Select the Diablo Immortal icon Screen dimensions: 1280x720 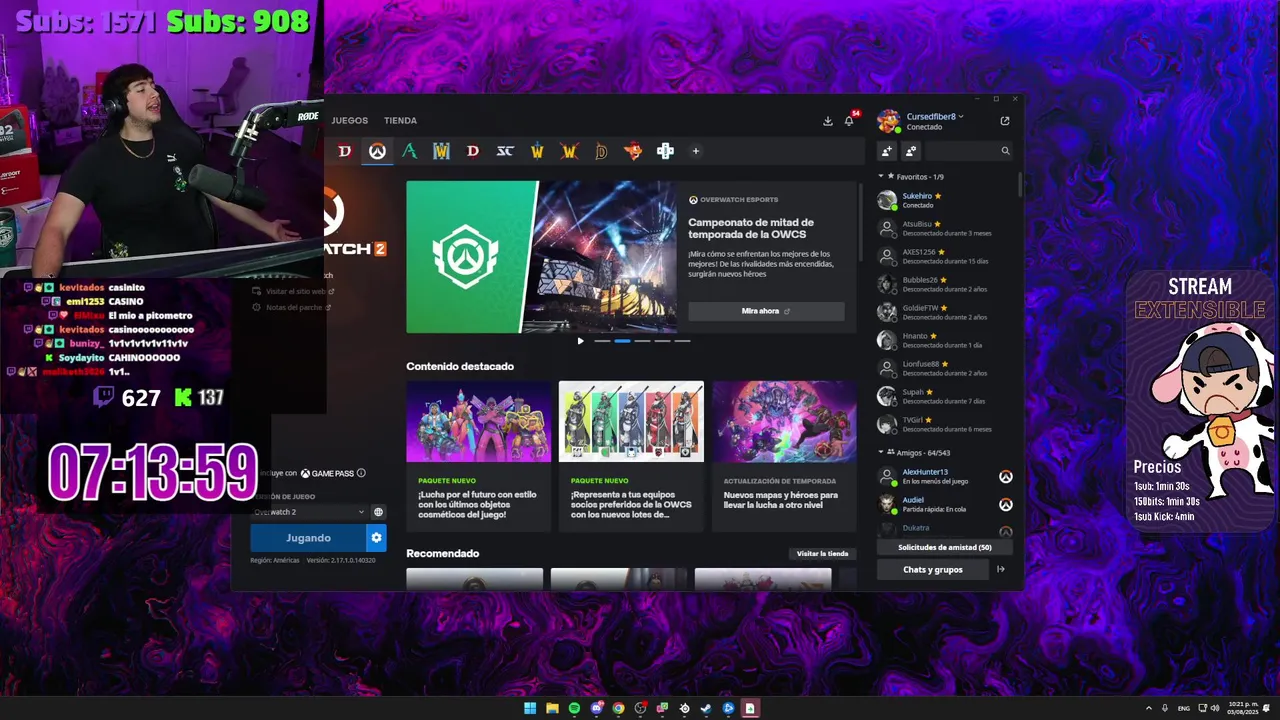click(x=601, y=151)
